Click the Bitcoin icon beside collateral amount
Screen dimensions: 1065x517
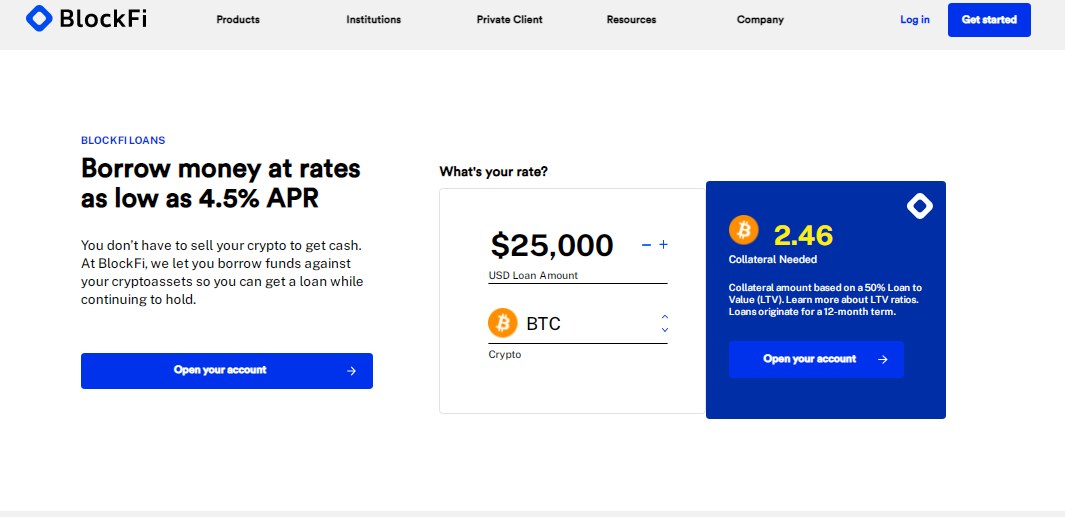point(743,231)
